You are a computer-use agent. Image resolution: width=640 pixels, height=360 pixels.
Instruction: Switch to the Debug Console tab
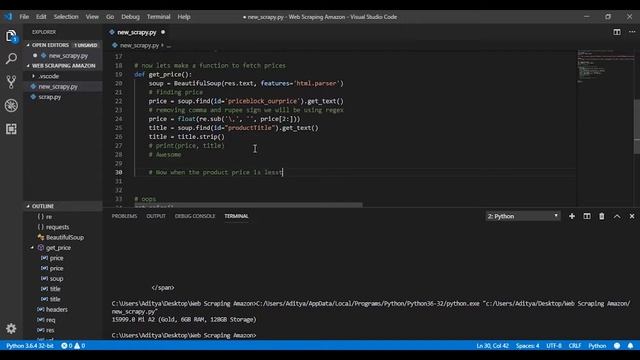pos(195,216)
